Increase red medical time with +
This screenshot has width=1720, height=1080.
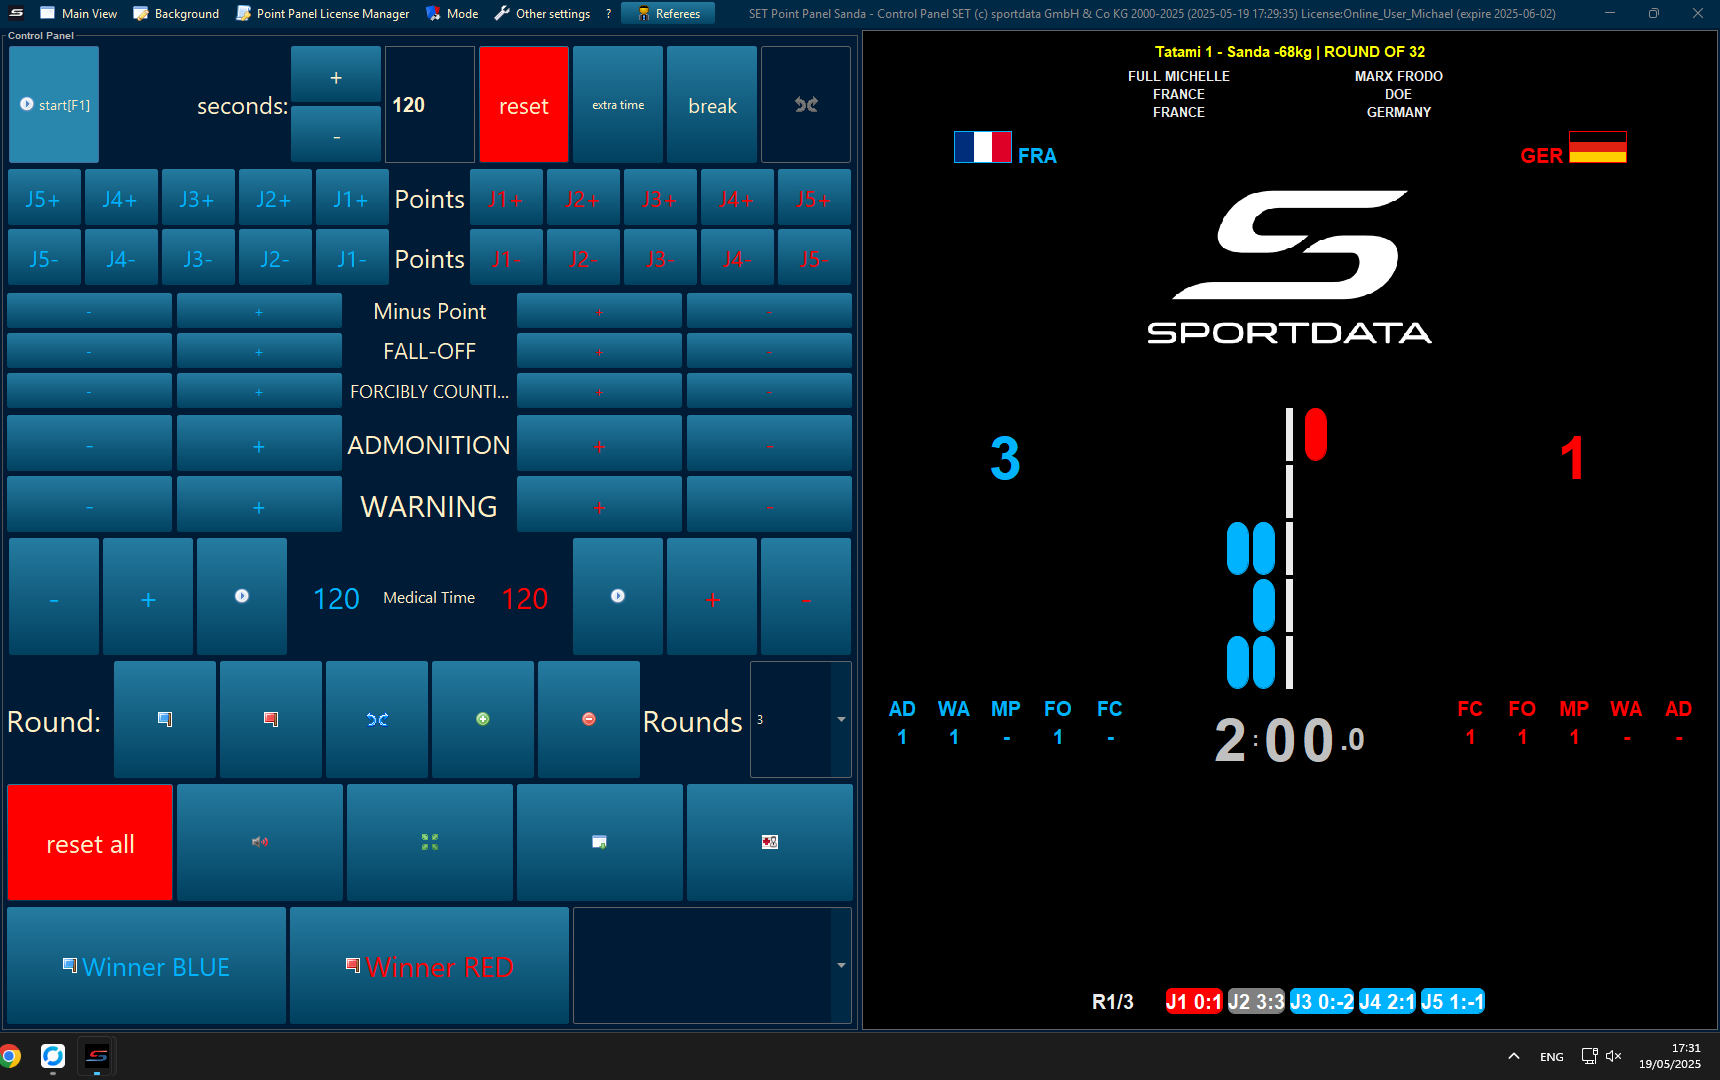[712, 597]
